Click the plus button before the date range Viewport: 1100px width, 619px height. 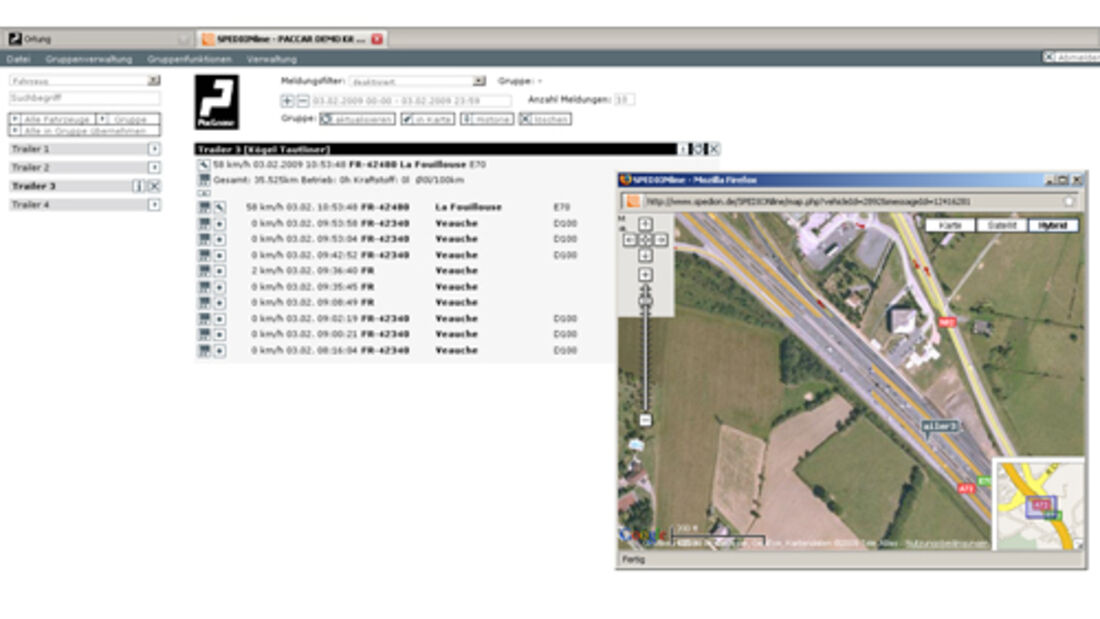(287, 101)
